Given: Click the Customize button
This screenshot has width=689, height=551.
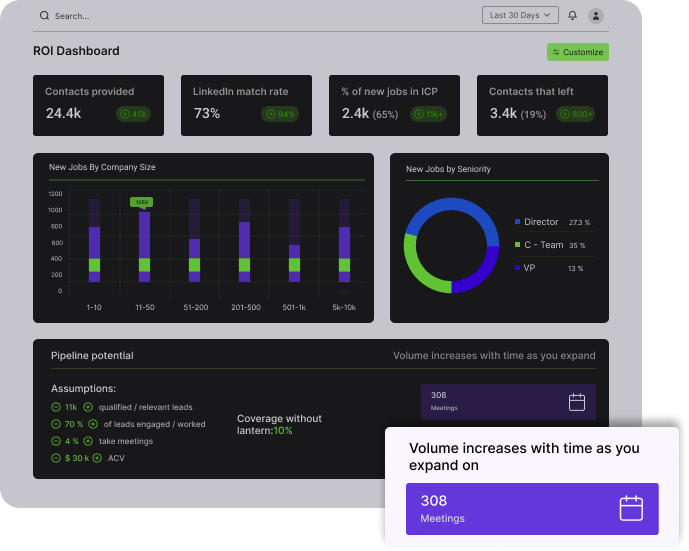Looking at the screenshot, I should tap(577, 52).
